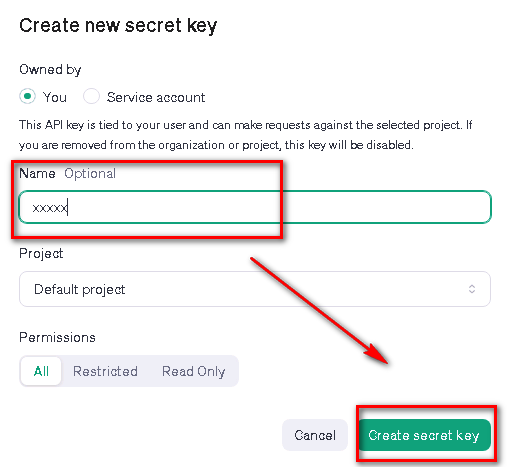Choose the "All" permissions option
The width and height of the screenshot is (507, 467).
pos(41,371)
